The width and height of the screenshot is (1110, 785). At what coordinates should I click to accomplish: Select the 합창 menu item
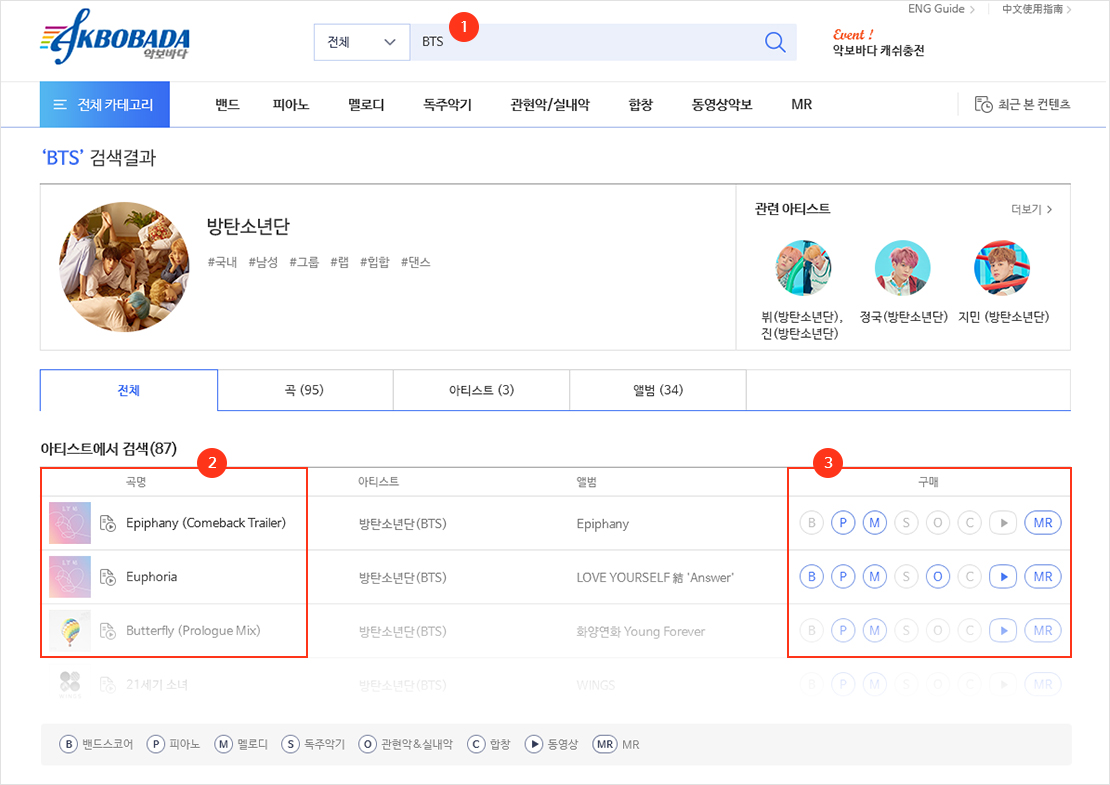tap(641, 105)
